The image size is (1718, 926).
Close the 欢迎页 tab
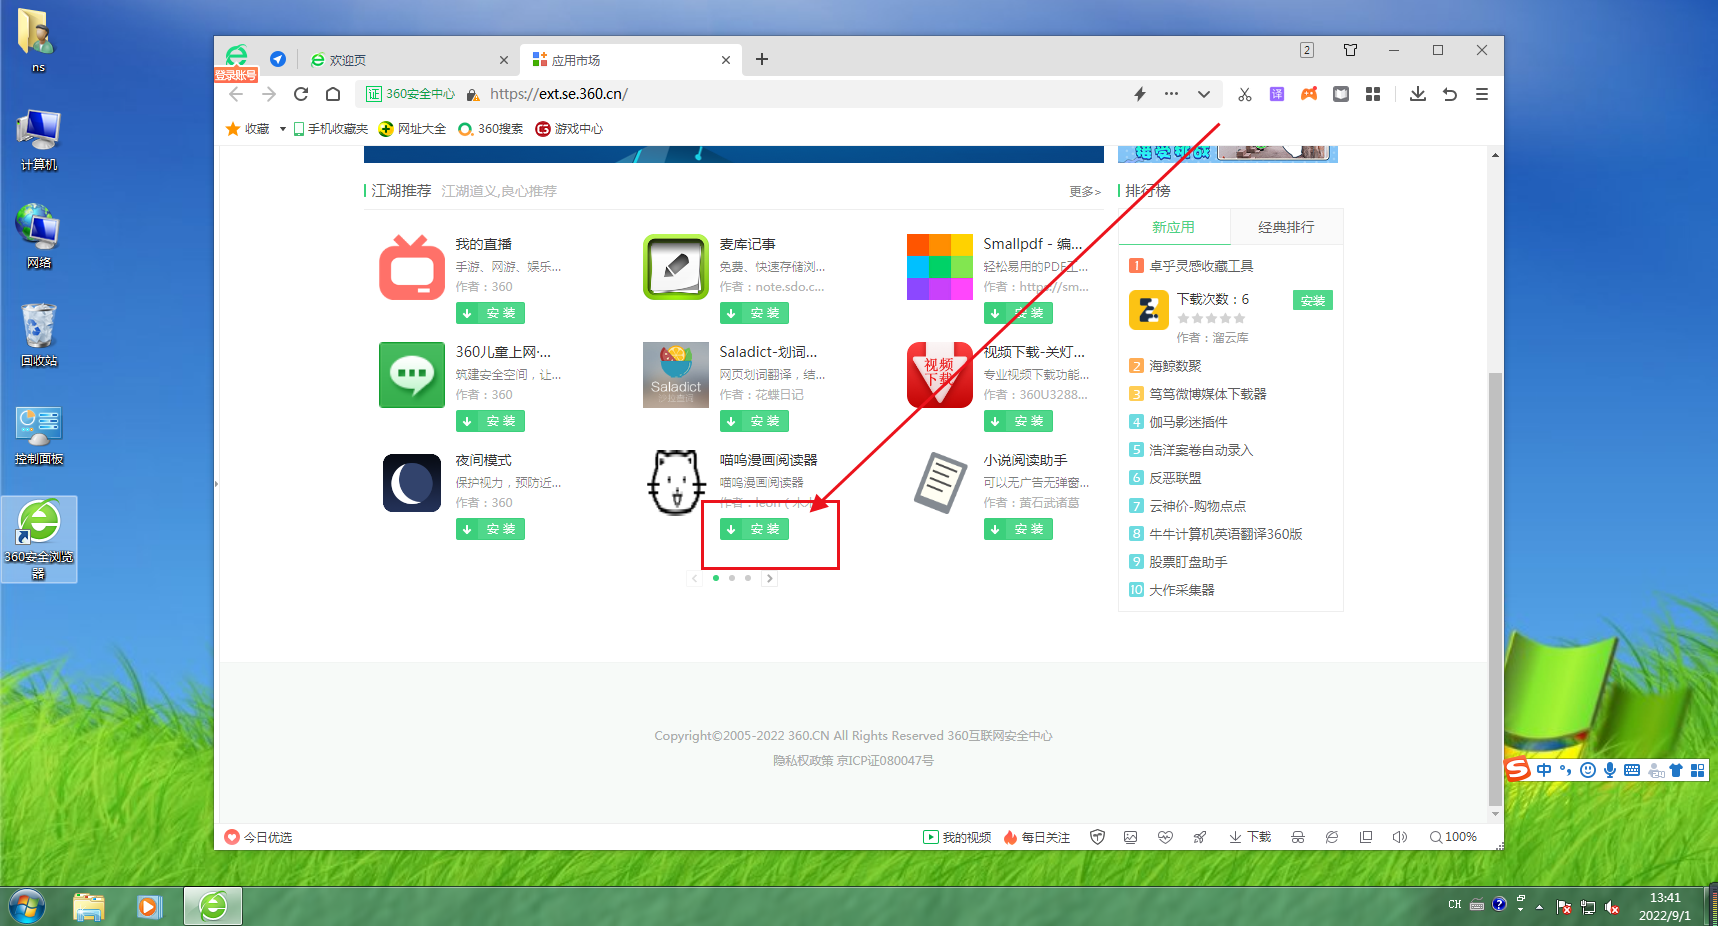coord(504,60)
